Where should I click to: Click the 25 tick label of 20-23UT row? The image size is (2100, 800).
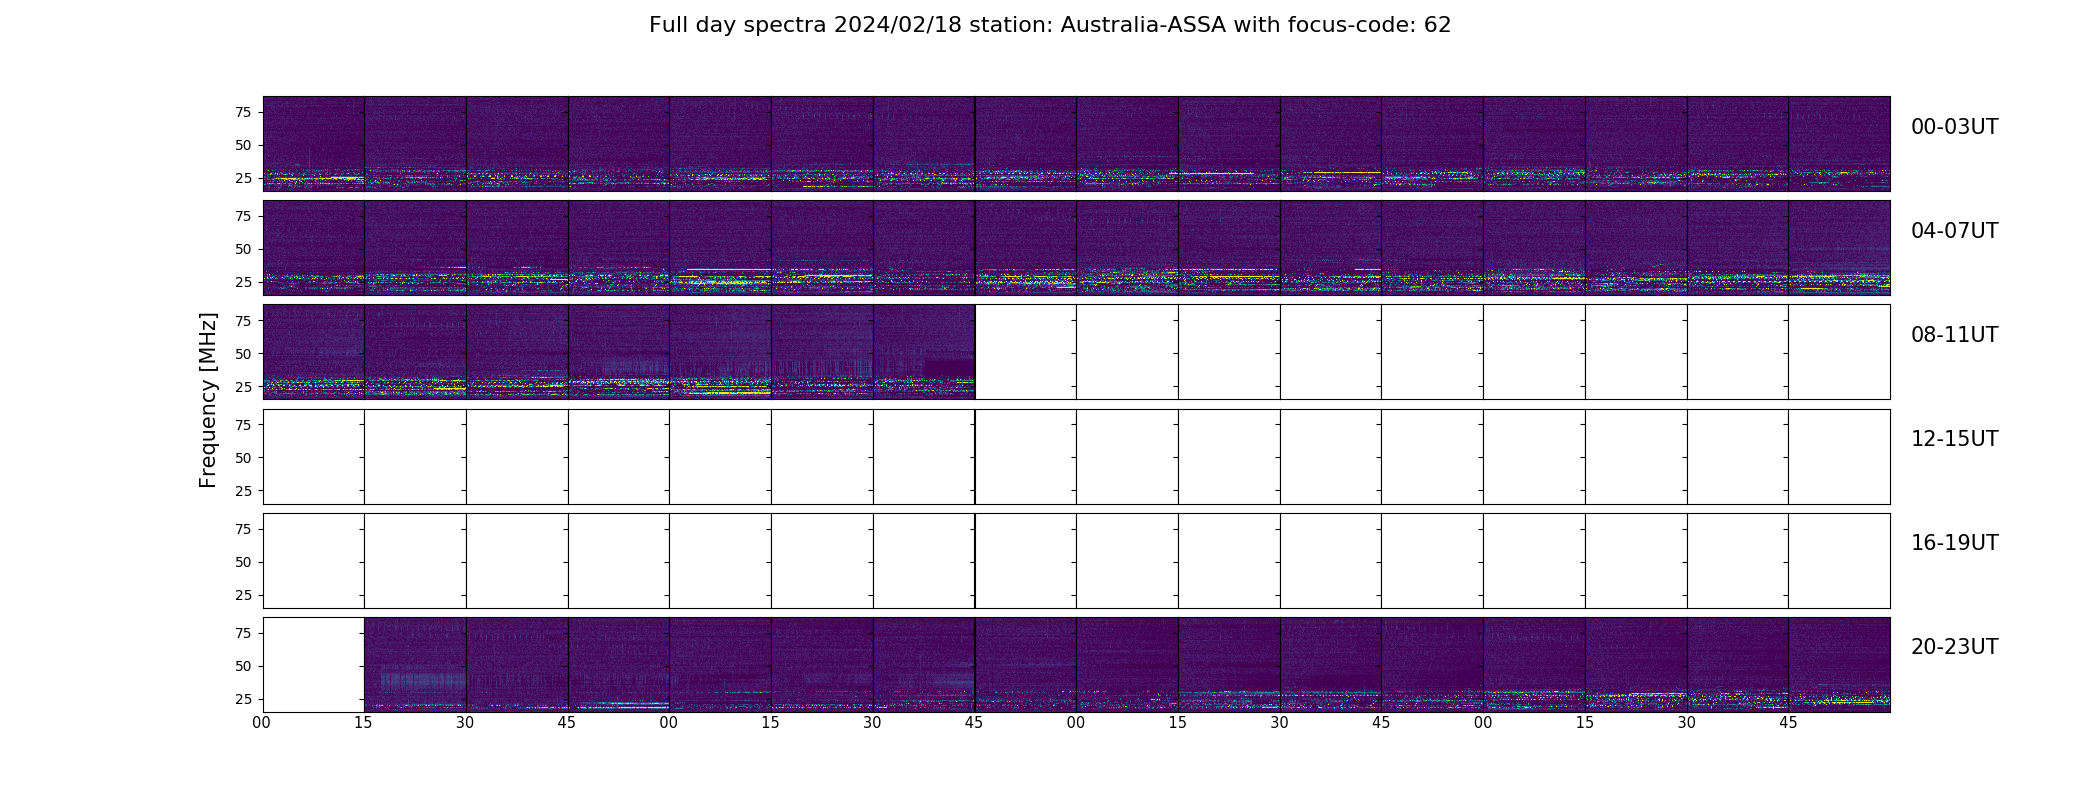[243, 698]
